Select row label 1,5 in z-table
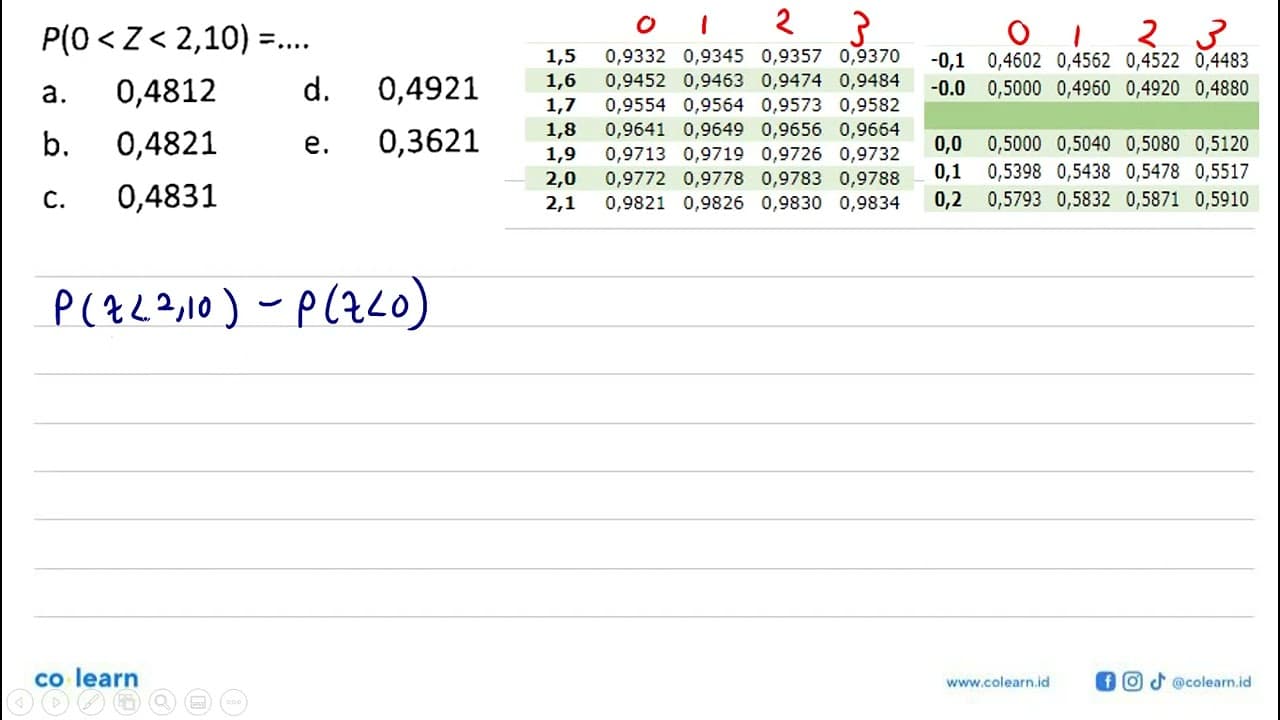The height and width of the screenshot is (720, 1280). 561,56
